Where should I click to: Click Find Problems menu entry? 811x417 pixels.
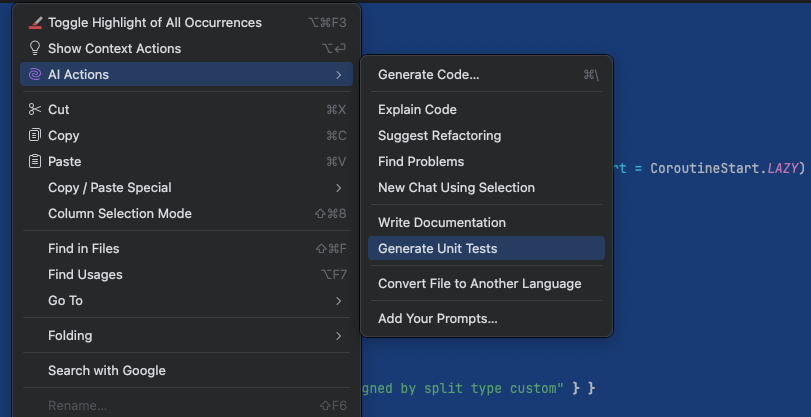421,161
